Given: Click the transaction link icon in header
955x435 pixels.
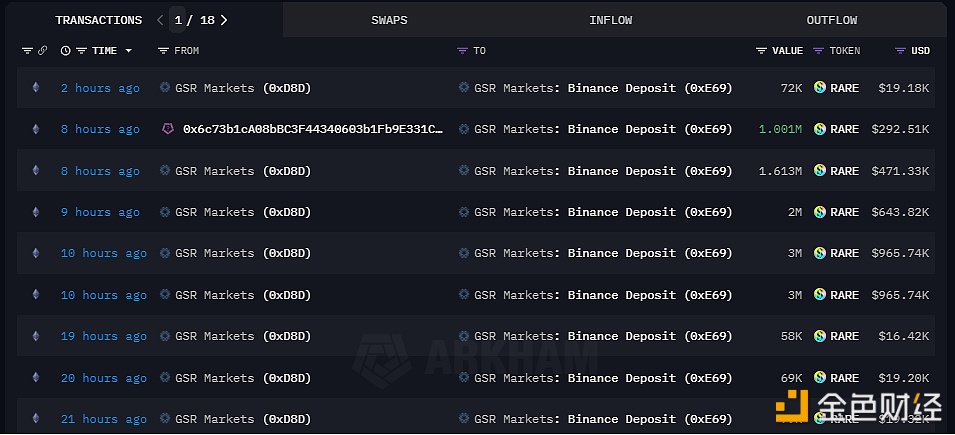Looking at the screenshot, I should (42, 51).
